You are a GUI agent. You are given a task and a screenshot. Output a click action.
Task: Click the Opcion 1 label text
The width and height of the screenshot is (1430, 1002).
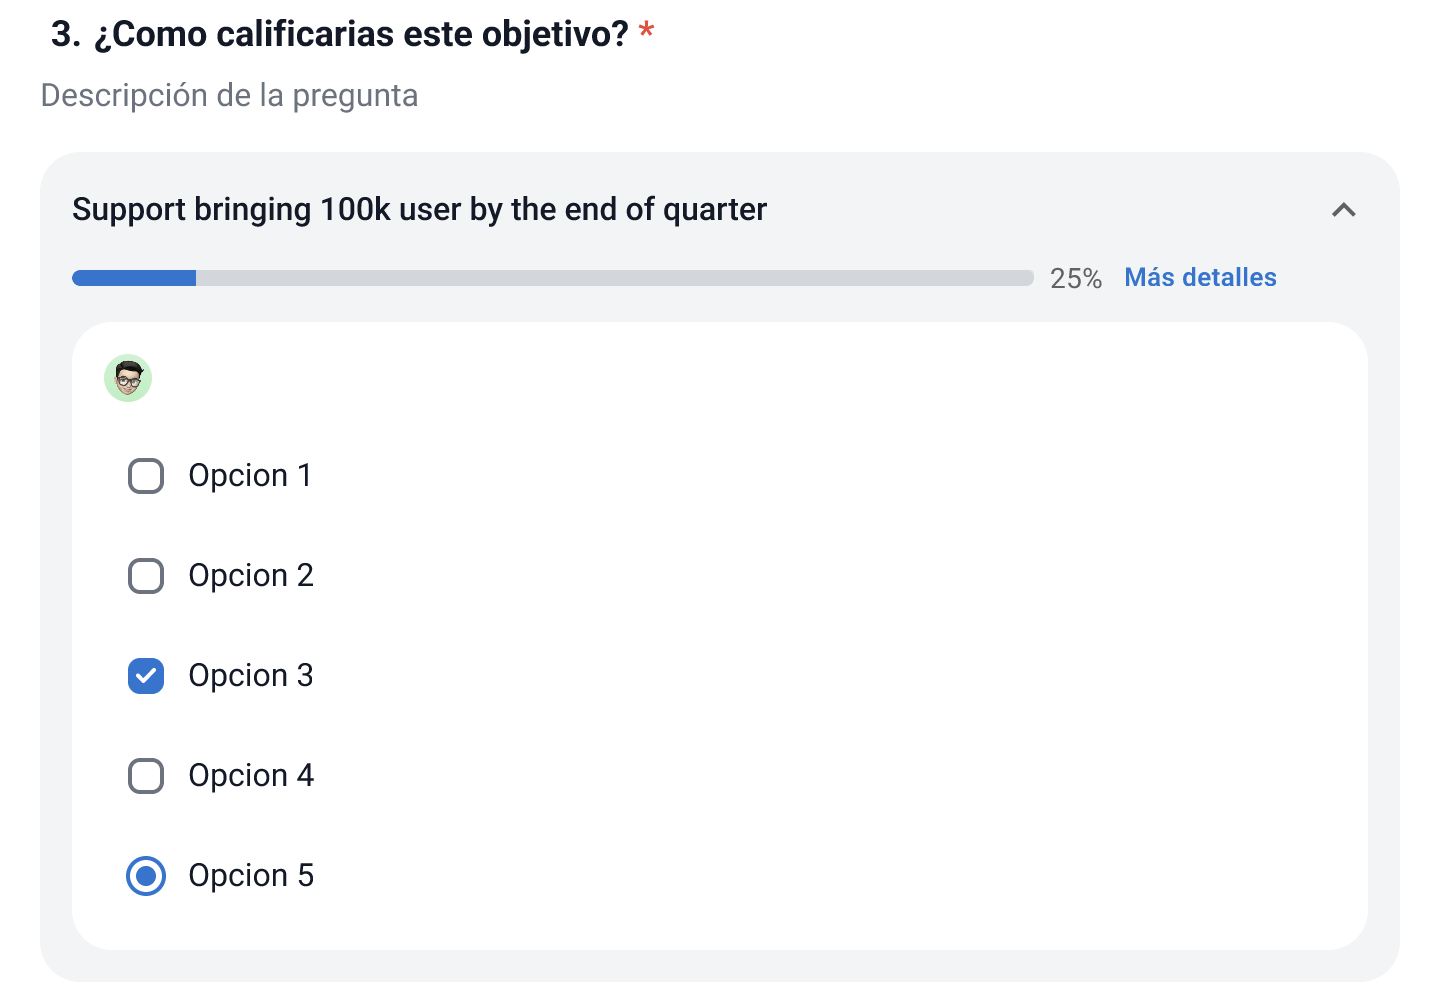click(x=250, y=475)
